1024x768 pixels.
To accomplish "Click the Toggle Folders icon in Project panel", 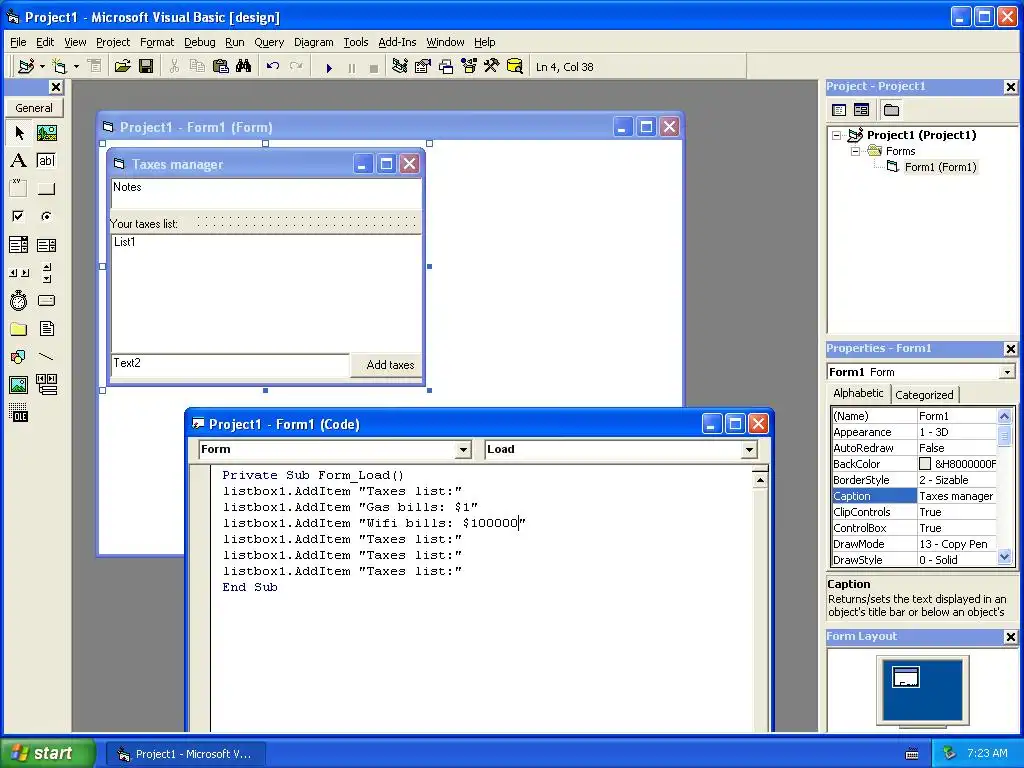I will click(x=891, y=110).
